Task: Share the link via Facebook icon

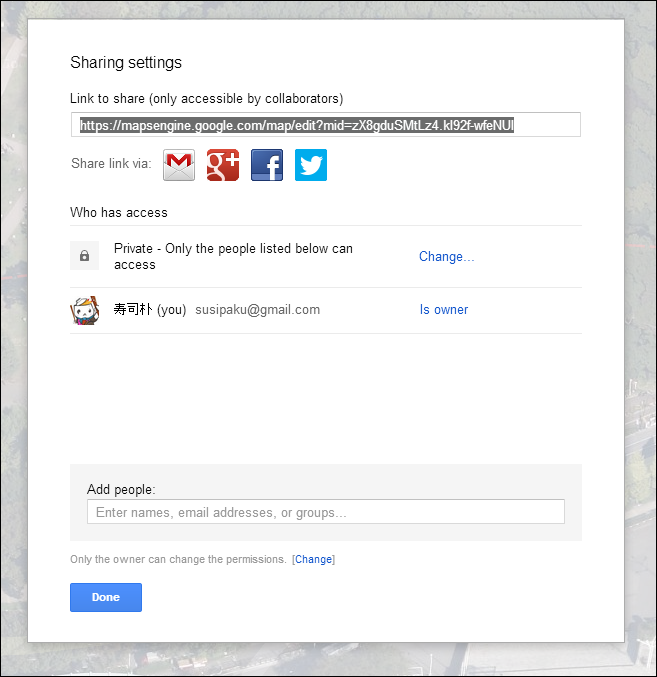Action: coord(267,165)
